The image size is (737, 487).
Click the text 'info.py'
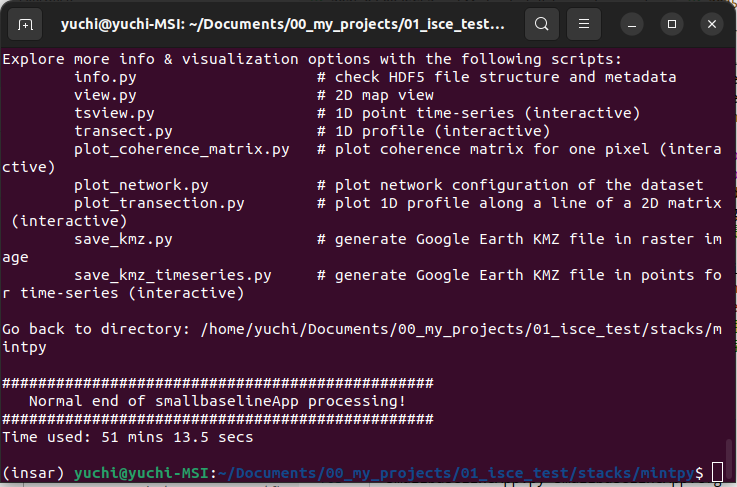(x=105, y=77)
